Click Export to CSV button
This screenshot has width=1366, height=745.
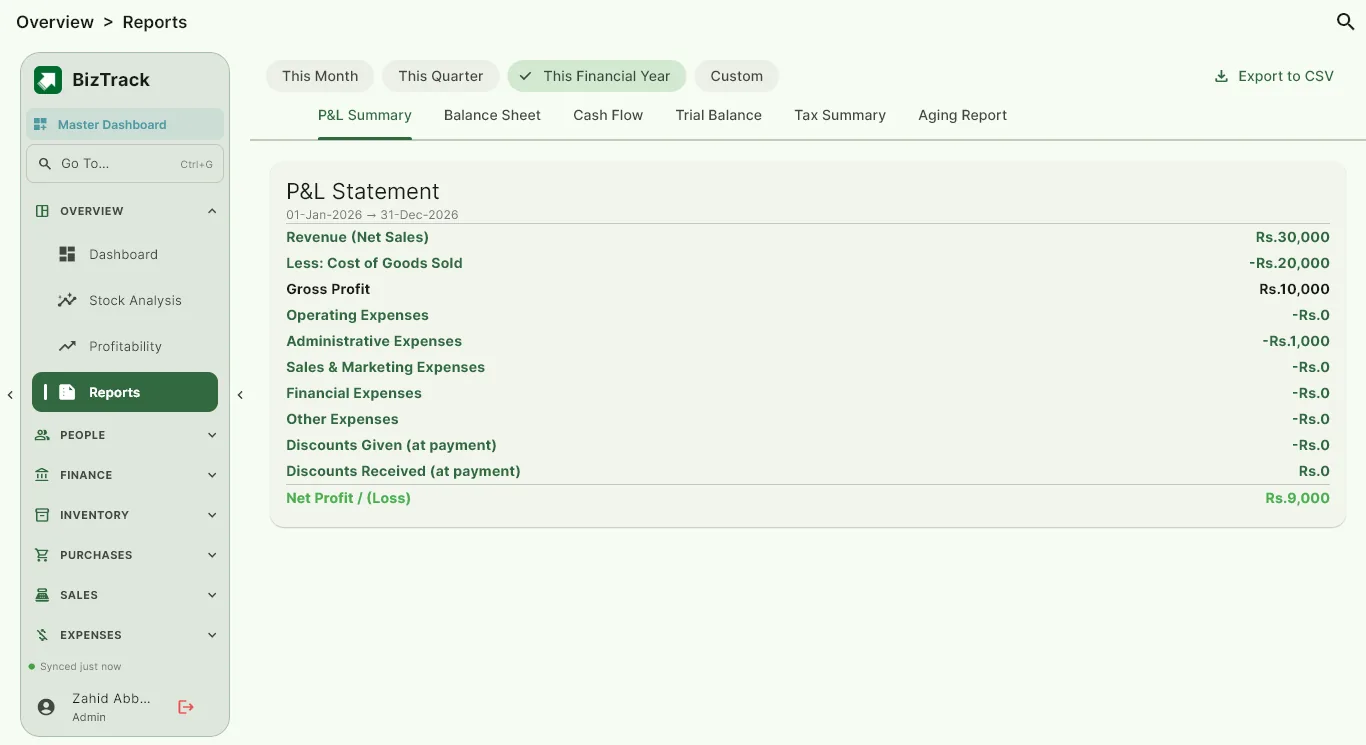(x=1274, y=76)
